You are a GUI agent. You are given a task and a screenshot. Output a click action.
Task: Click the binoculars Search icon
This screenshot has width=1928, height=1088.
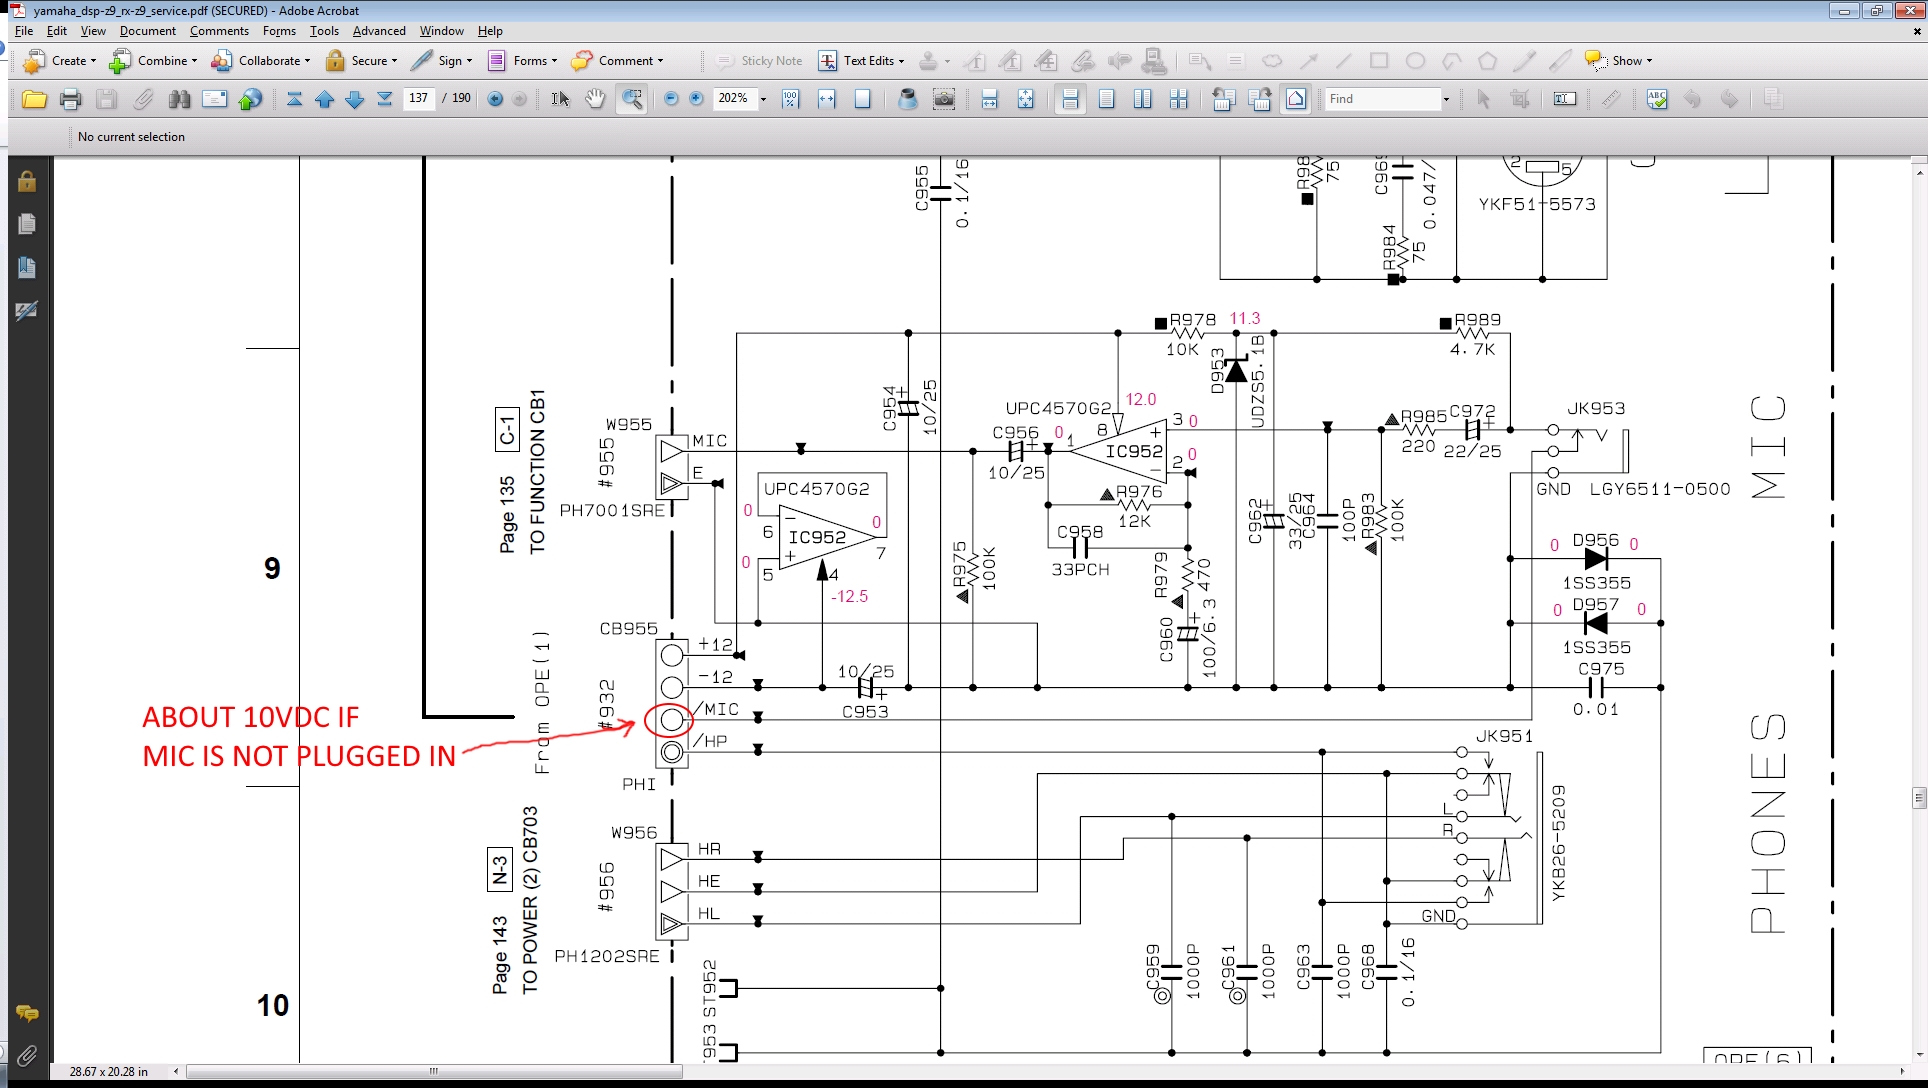click(x=179, y=99)
